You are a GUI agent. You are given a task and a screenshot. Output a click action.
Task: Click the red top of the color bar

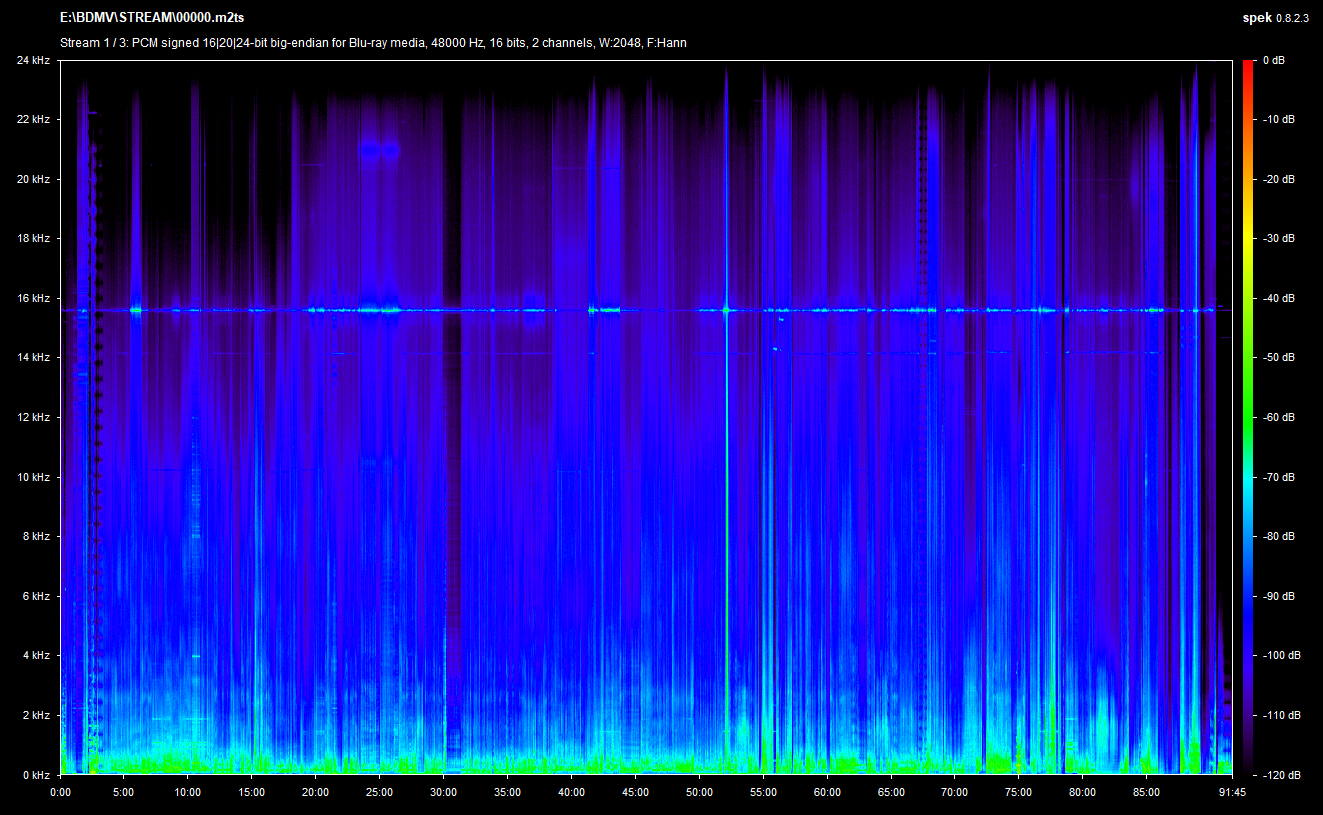click(x=1248, y=65)
